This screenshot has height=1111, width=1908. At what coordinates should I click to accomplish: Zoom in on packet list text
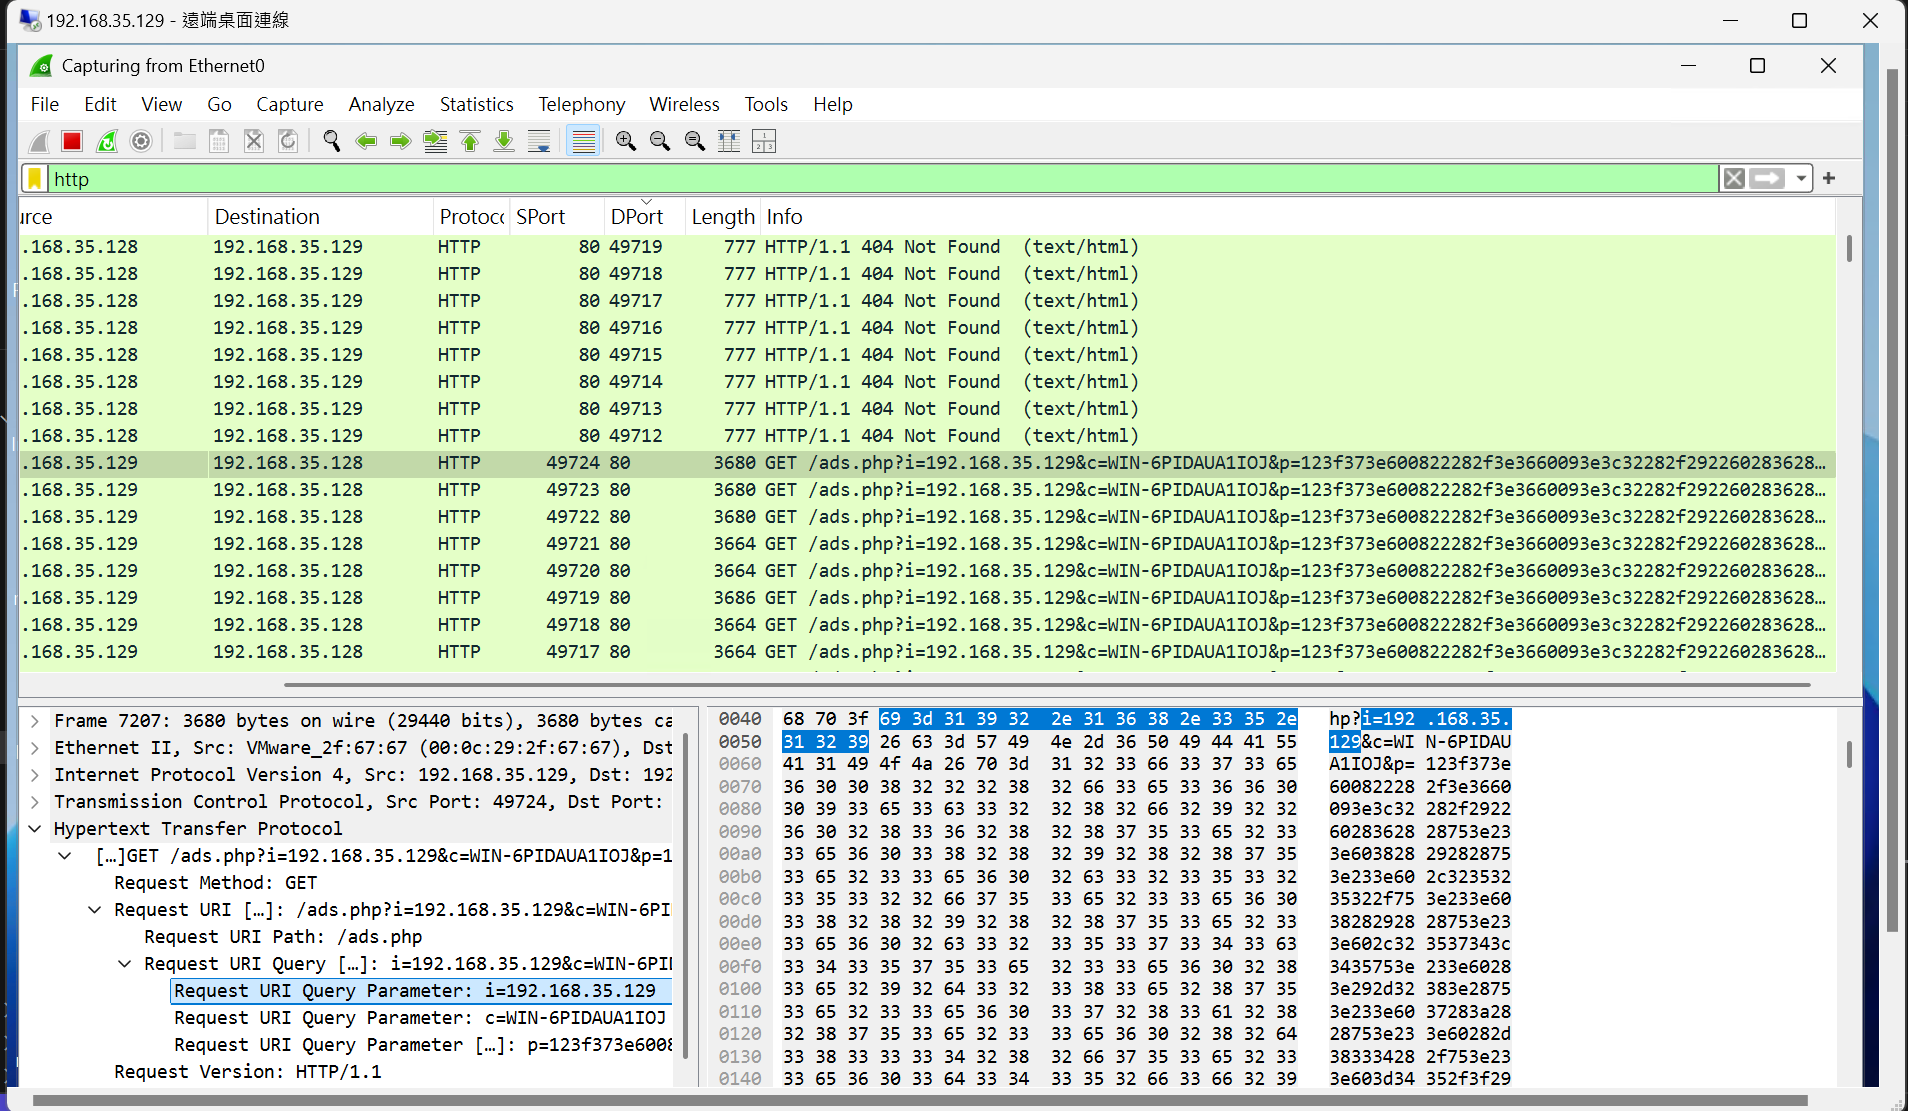[x=625, y=140]
